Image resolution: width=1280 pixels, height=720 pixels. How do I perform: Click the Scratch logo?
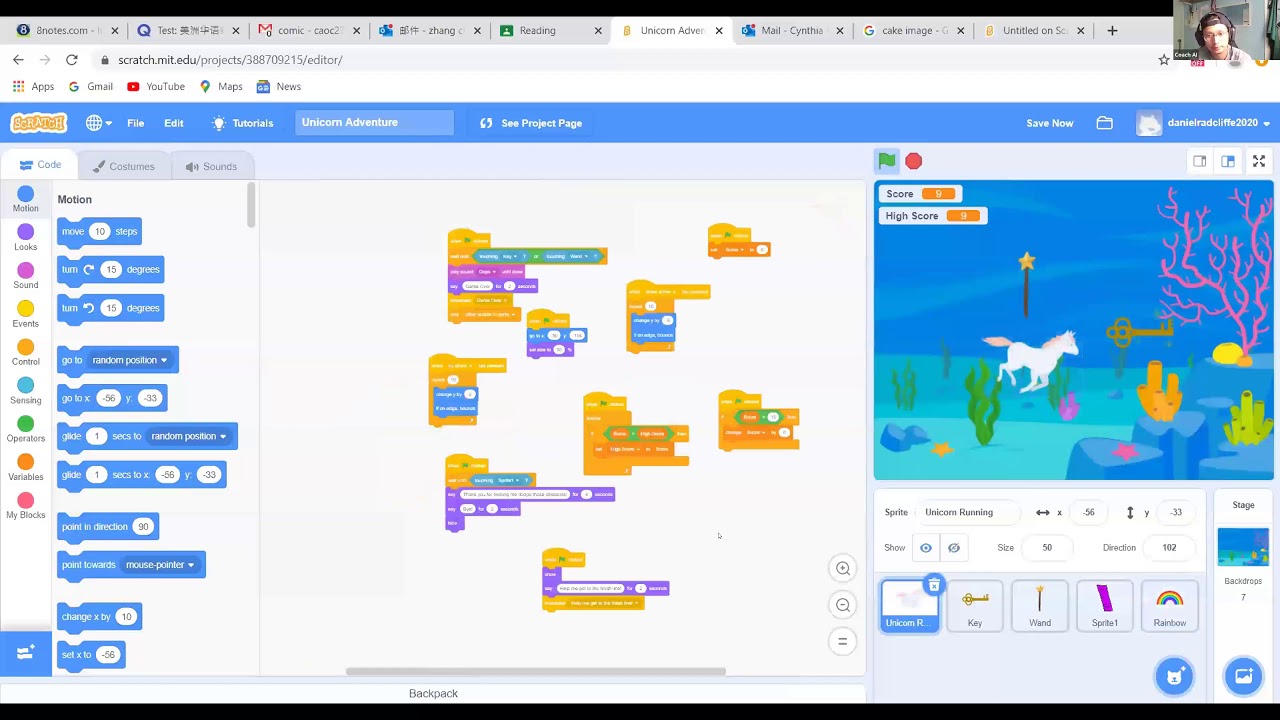(38, 123)
